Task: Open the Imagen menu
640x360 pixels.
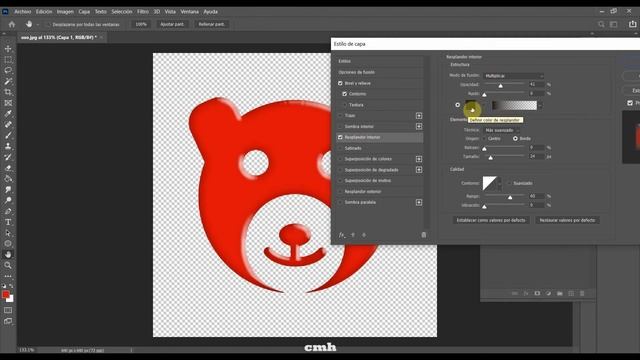Action: coord(65,12)
